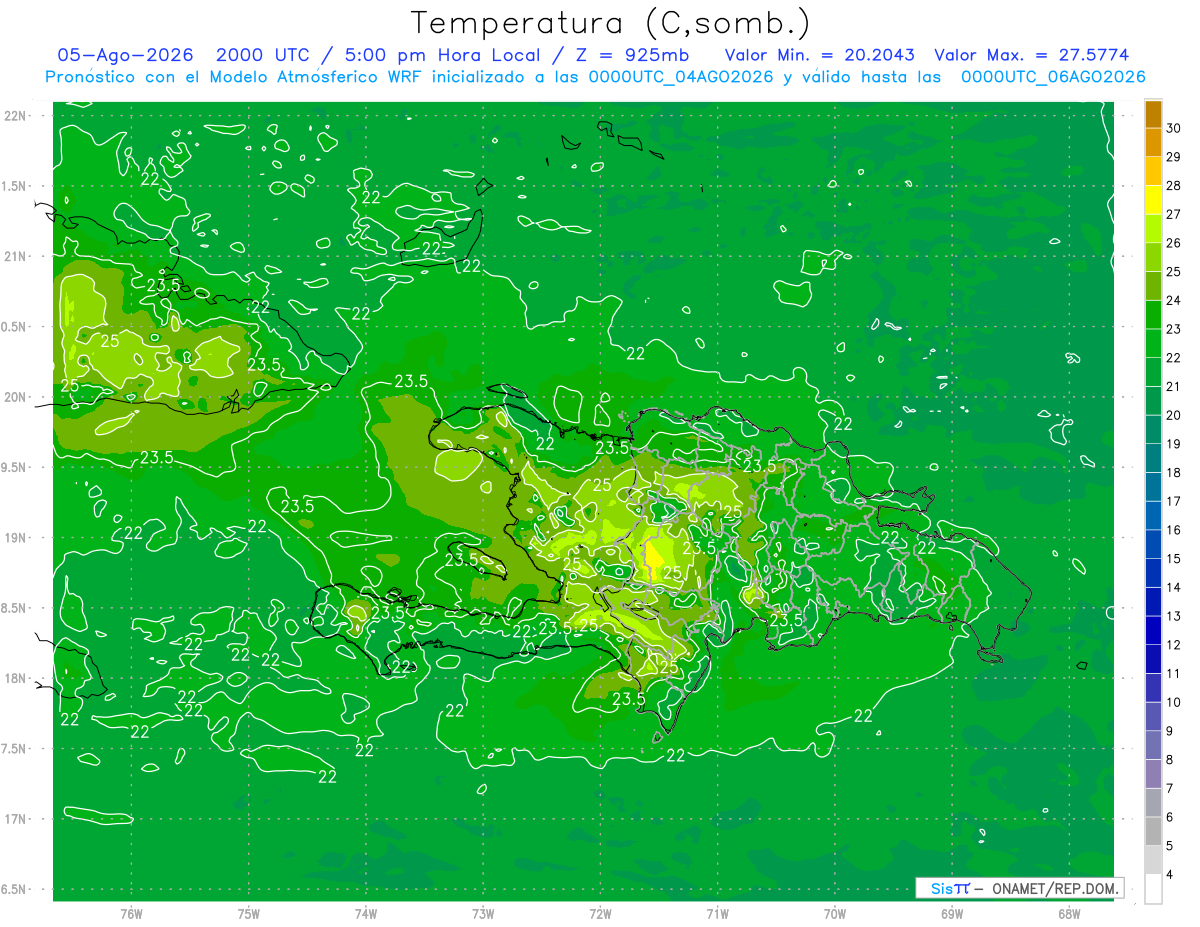
Task: Click the teal segment between 18 and 19
Action: (x=1153, y=459)
